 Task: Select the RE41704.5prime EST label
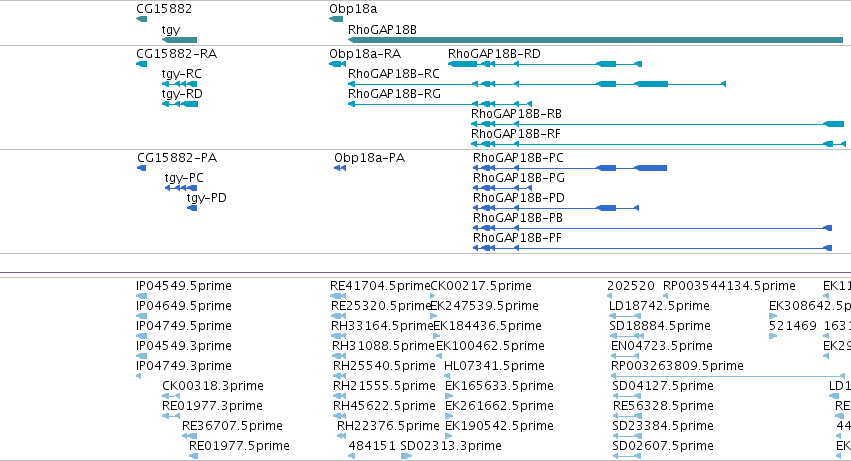[x=380, y=286]
